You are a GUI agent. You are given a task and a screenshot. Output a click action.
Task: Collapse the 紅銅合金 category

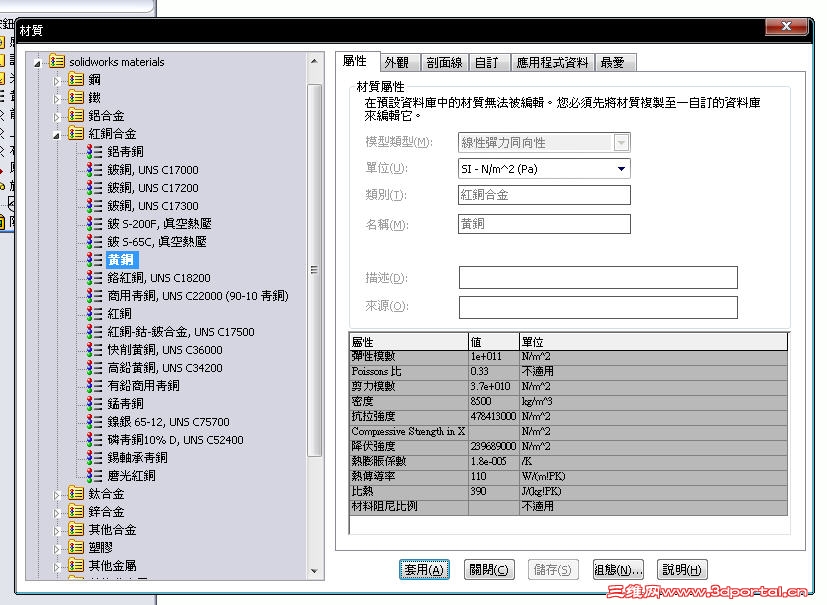(x=56, y=136)
